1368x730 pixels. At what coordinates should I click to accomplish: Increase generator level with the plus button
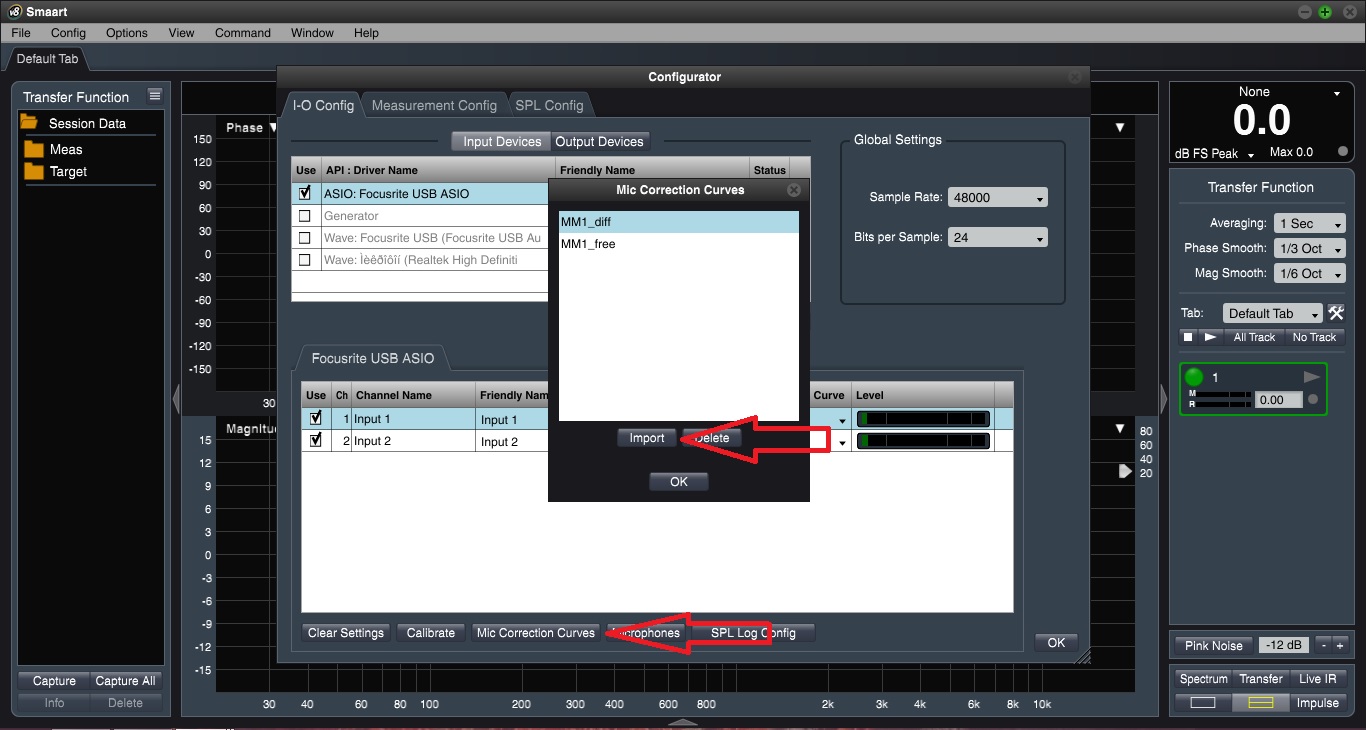click(1340, 645)
